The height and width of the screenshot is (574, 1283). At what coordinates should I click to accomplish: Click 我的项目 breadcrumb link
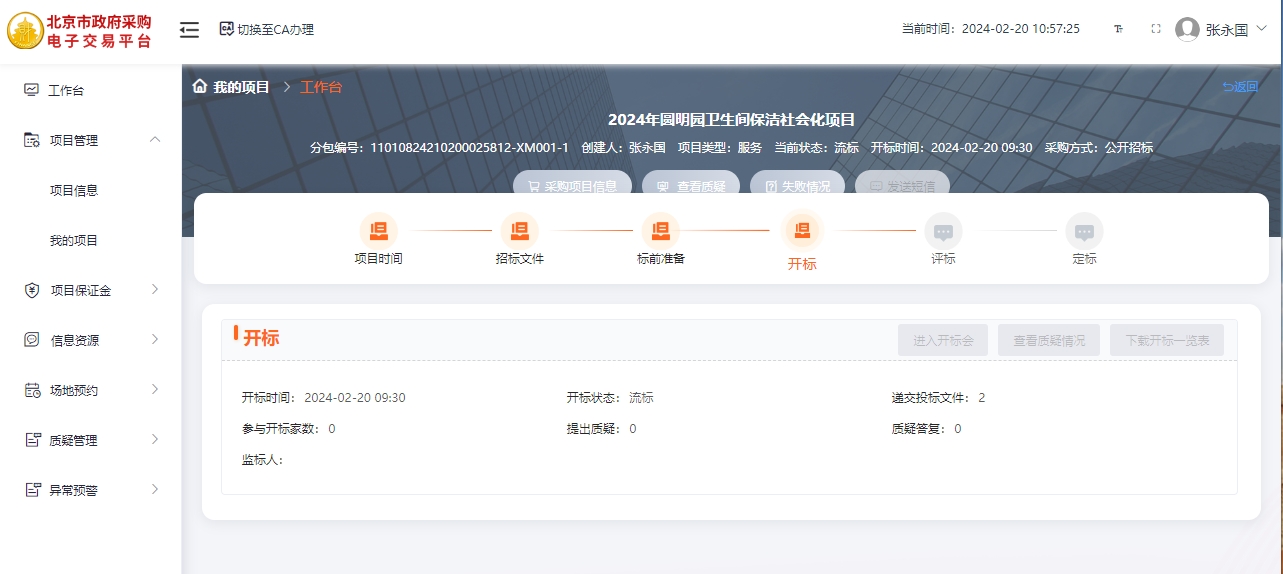(x=241, y=87)
